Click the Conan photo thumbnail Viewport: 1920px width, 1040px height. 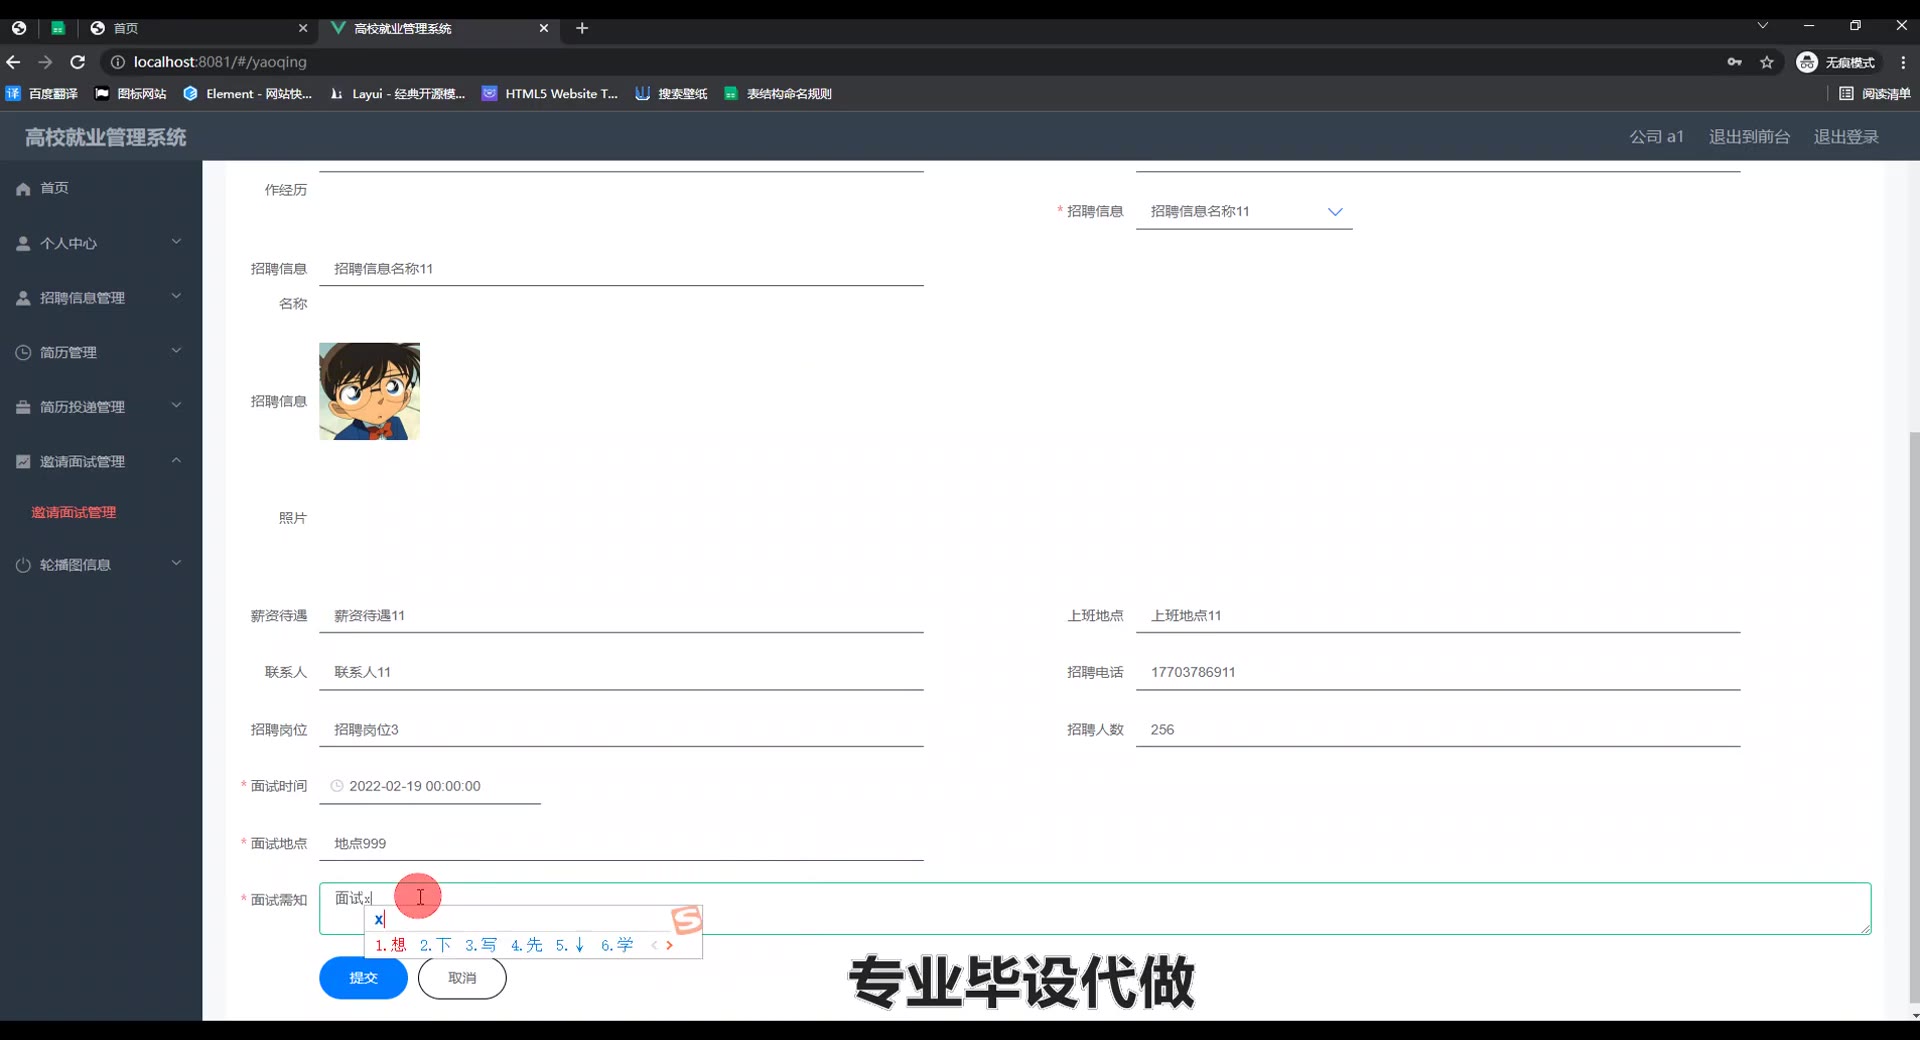coord(369,392)
